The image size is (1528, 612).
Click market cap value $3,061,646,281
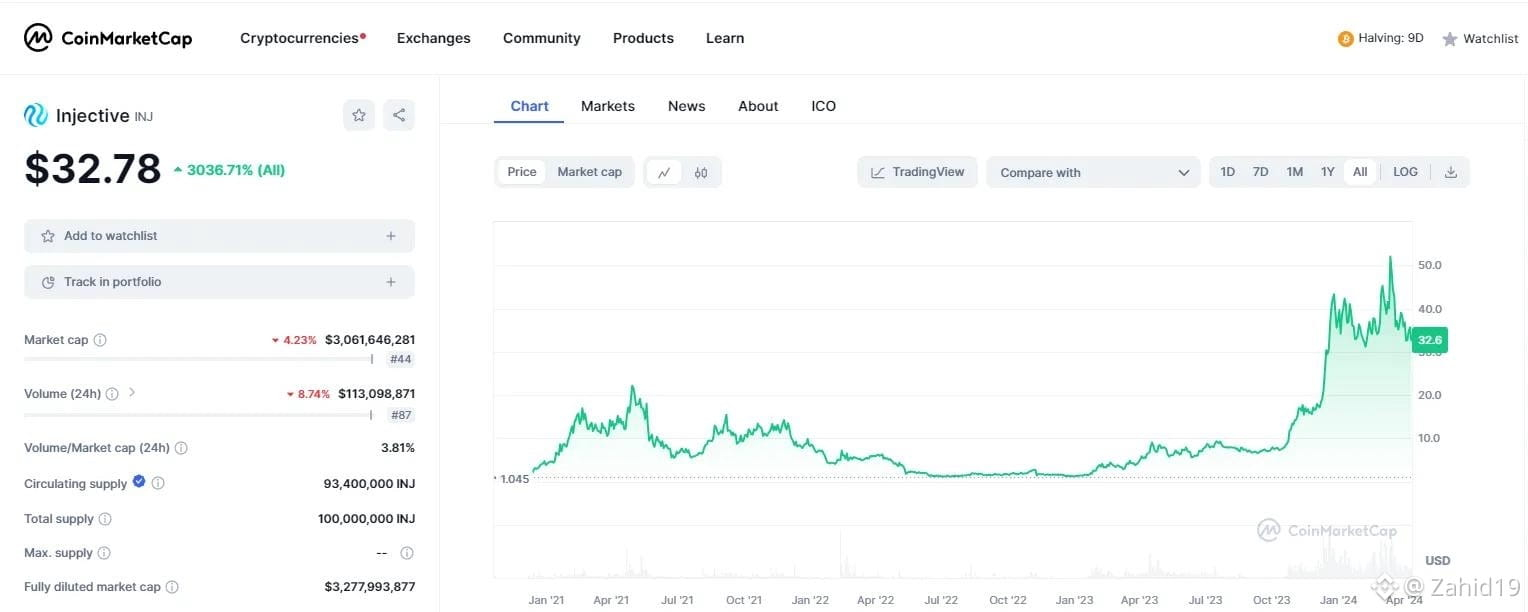pyautogui.click(x=370, y=340)
